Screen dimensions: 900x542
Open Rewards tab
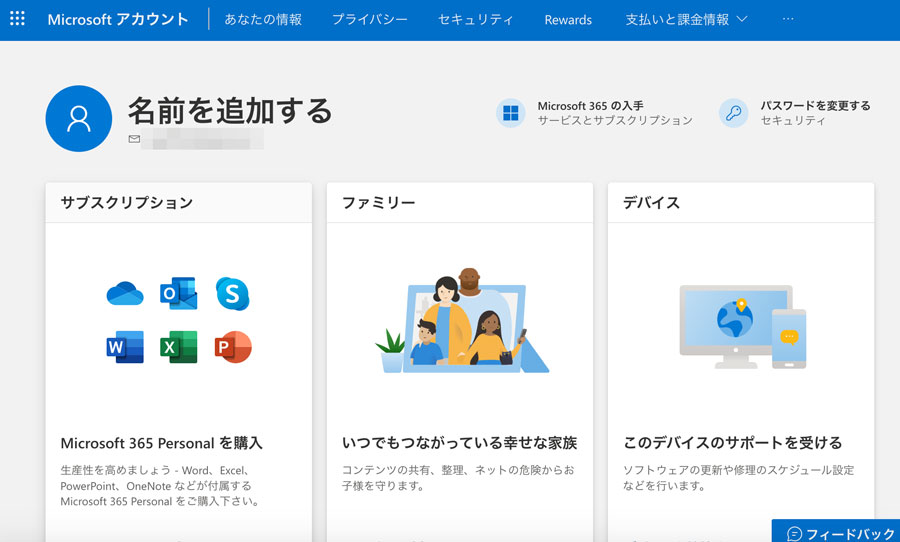coord(568,20)
